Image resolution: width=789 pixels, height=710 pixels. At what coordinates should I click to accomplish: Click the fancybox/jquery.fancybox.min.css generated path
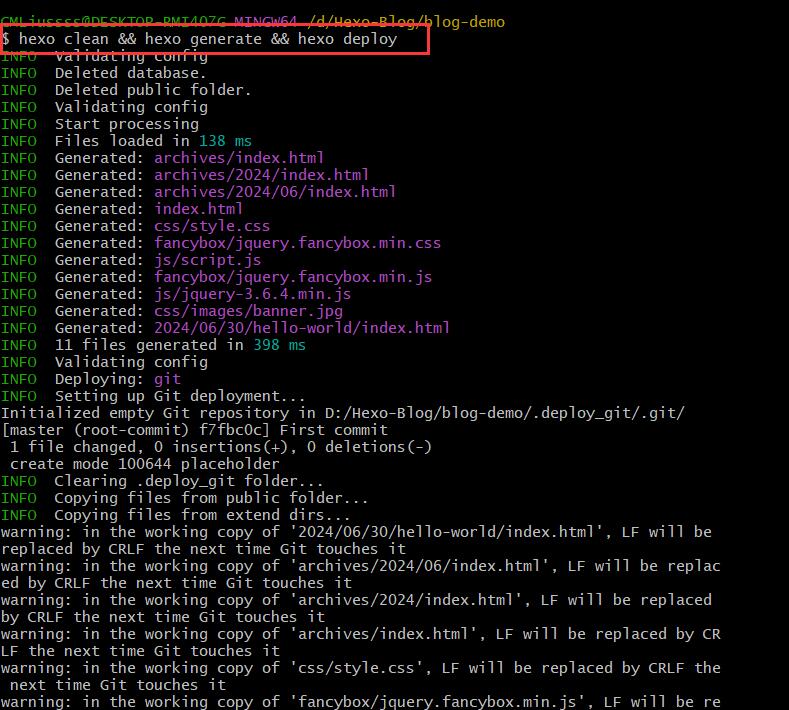297,243
